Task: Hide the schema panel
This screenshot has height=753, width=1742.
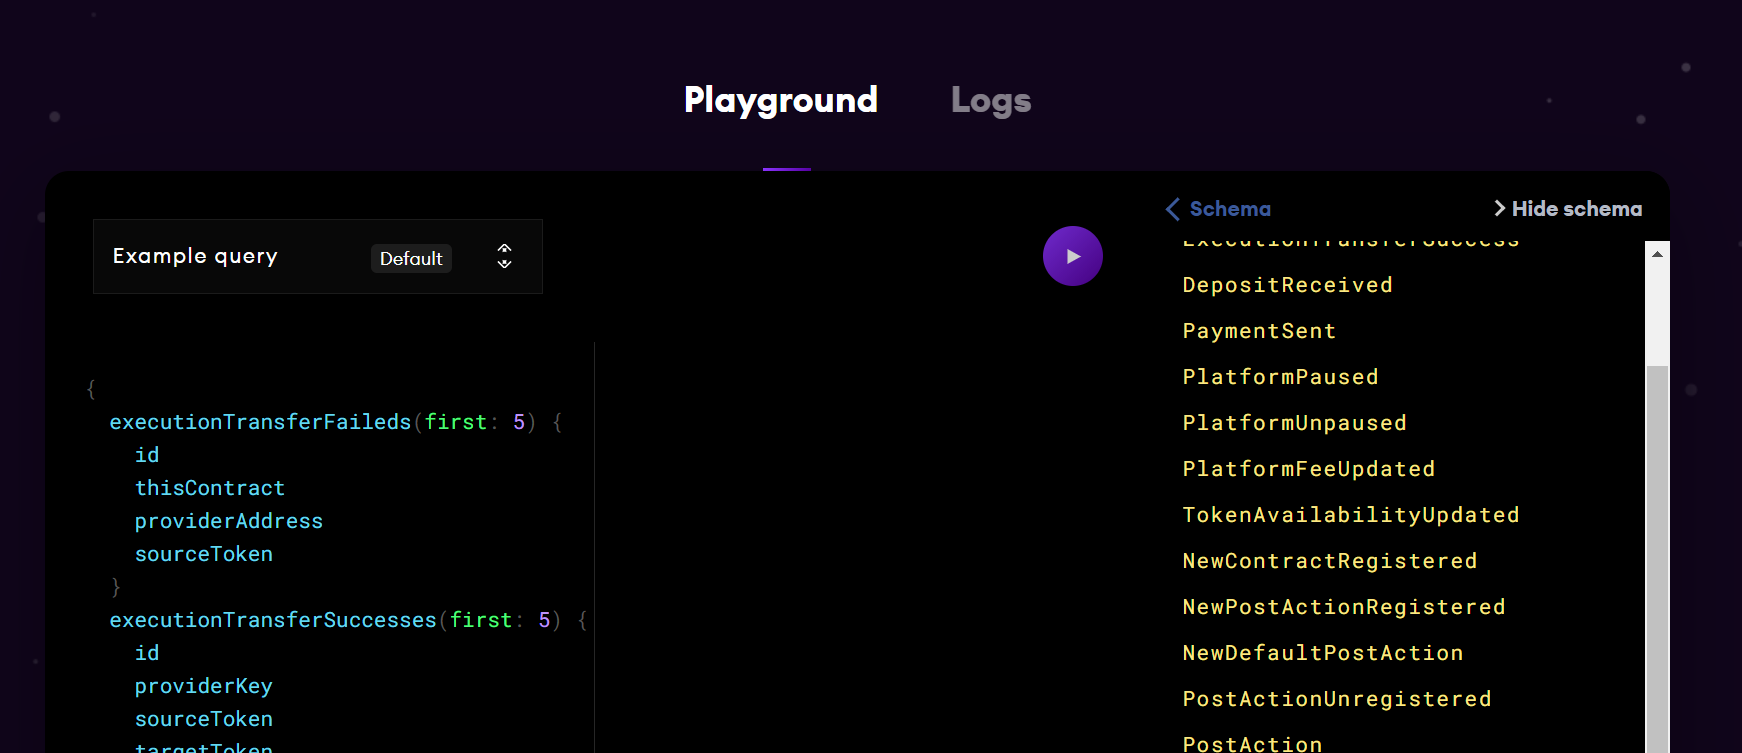Action: (1567, 209)
